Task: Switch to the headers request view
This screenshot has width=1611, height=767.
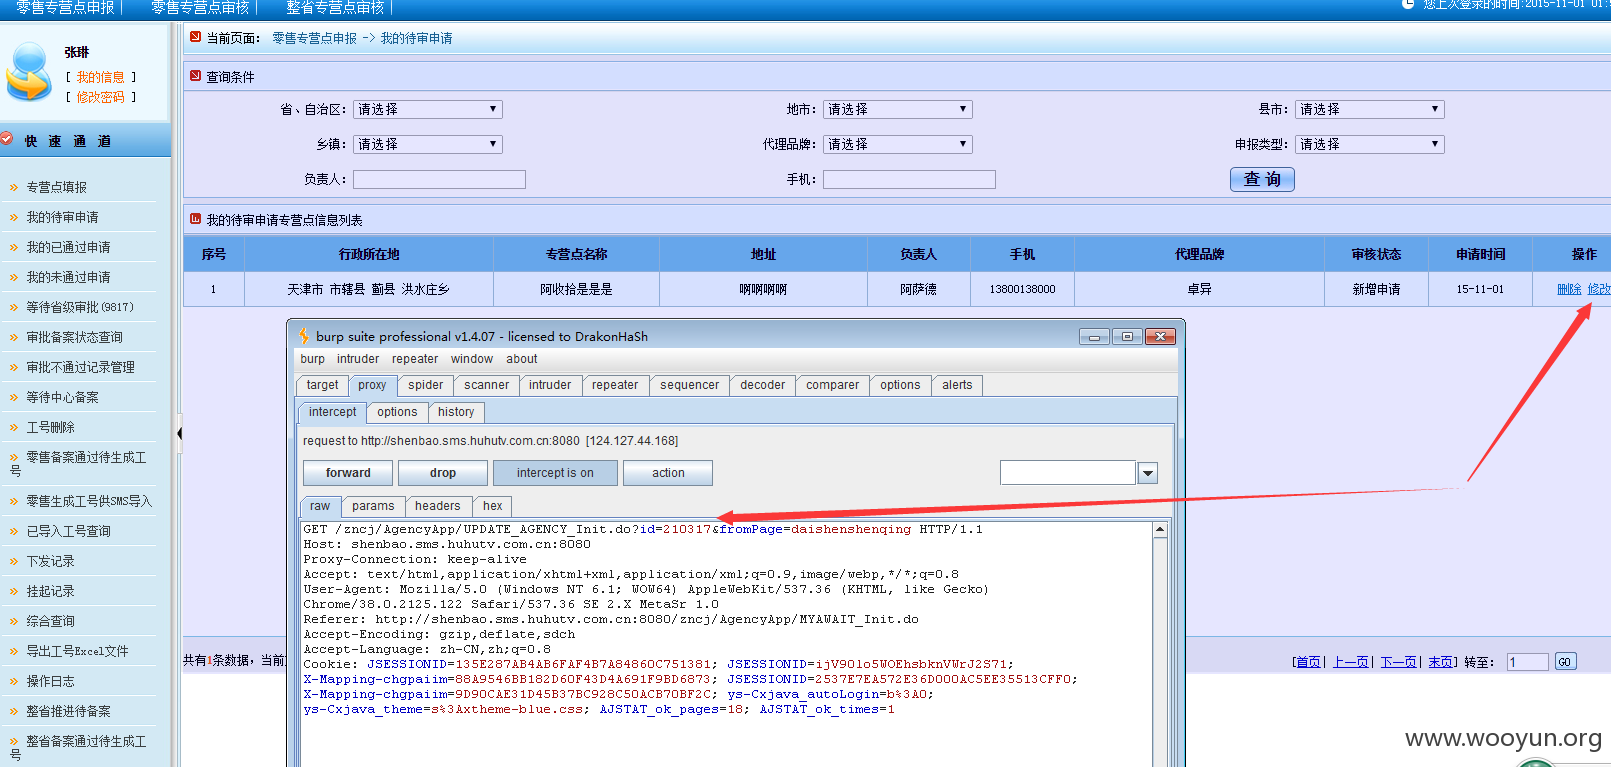Action: click(438, 506)
